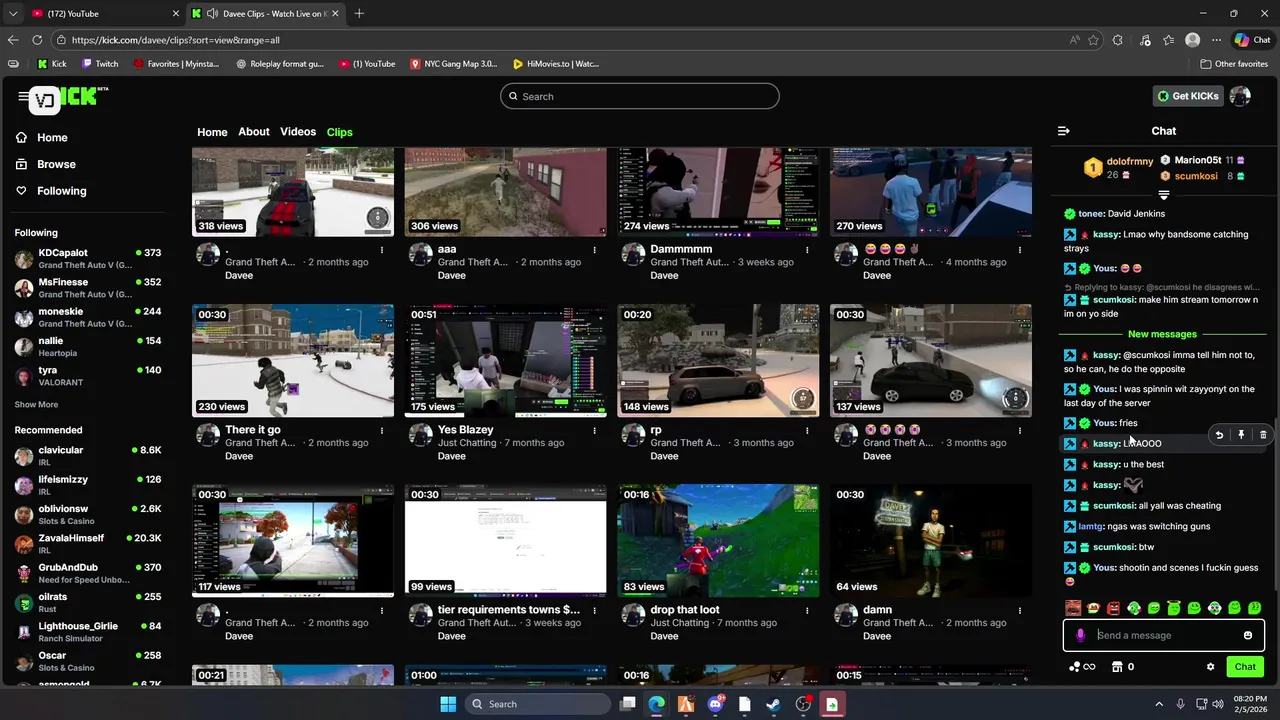Open clavicular avatar under Recommended
The image size is (1280, 720).
[x=24, y=456]
